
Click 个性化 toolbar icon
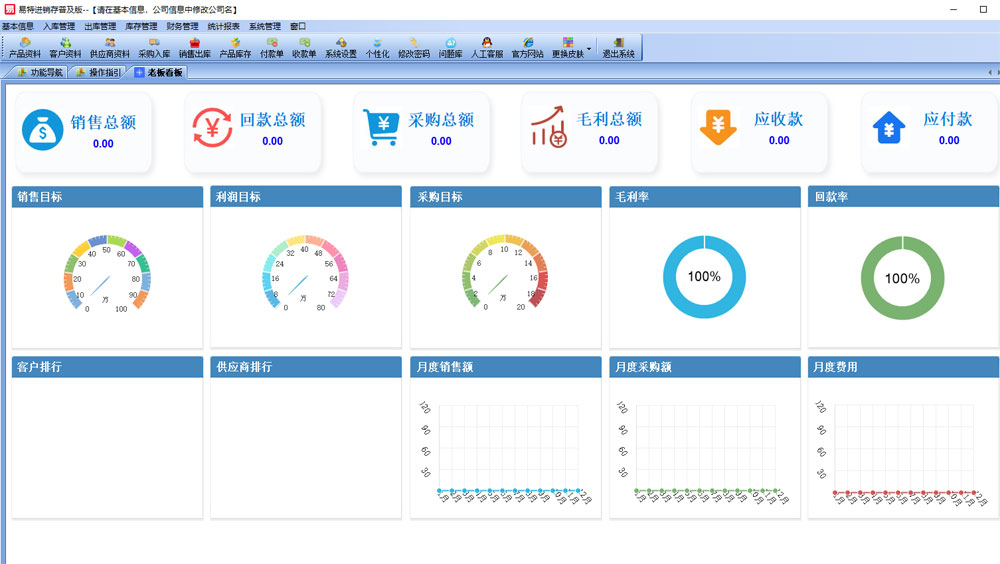(377, 48)
